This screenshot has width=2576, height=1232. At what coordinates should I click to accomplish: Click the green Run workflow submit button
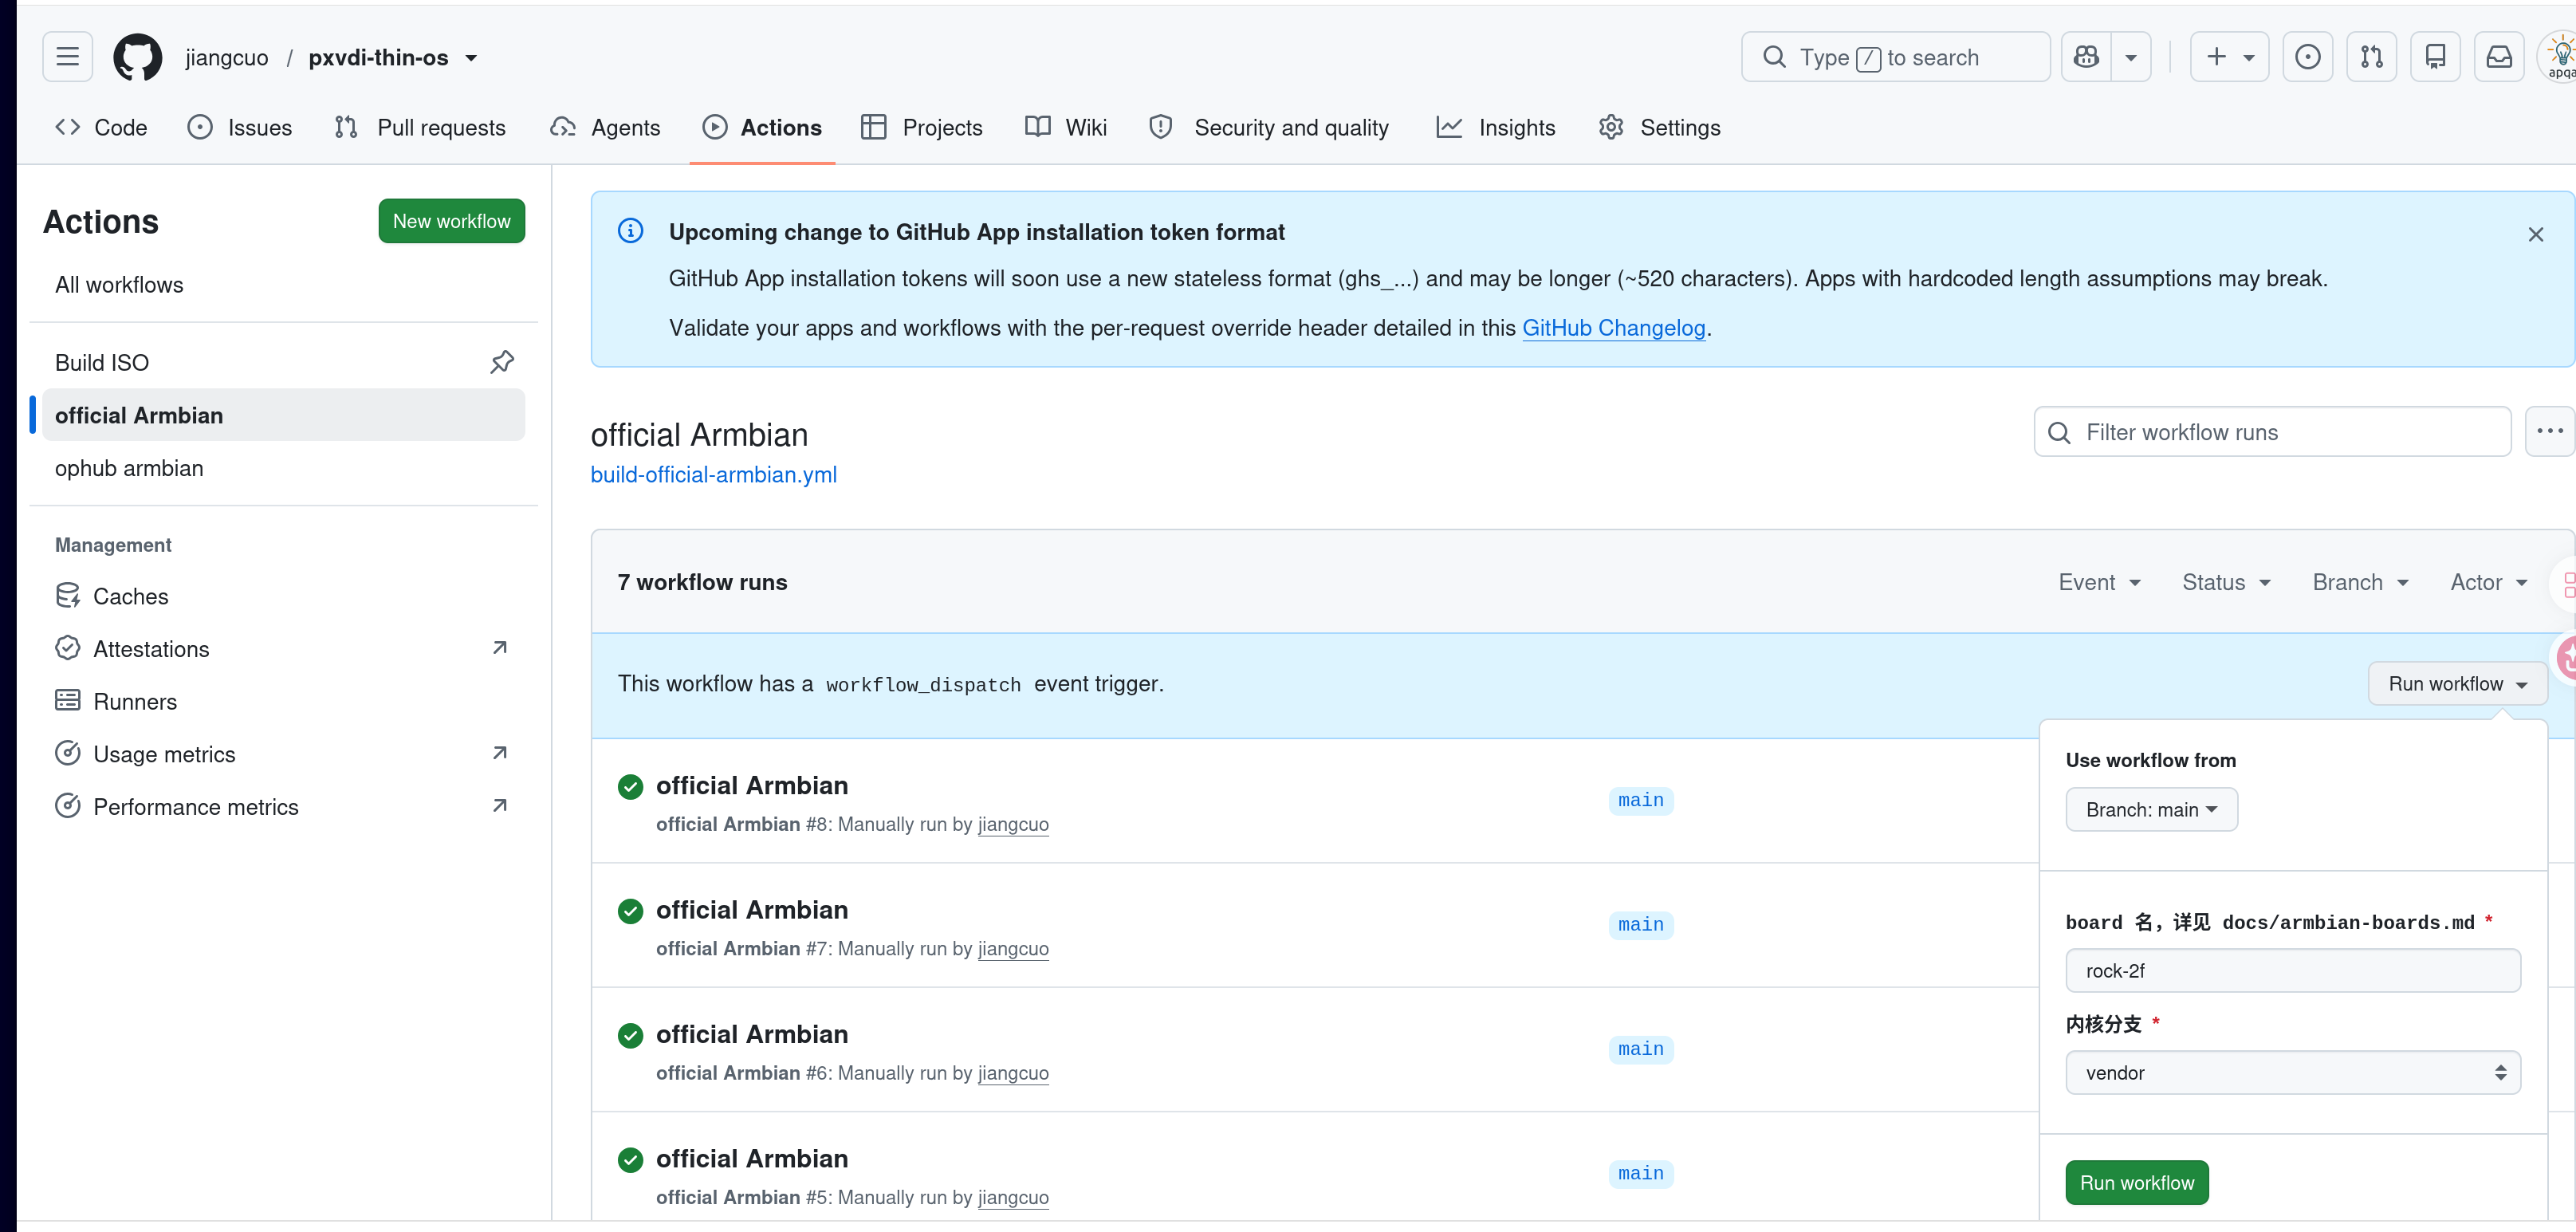2136,1183
